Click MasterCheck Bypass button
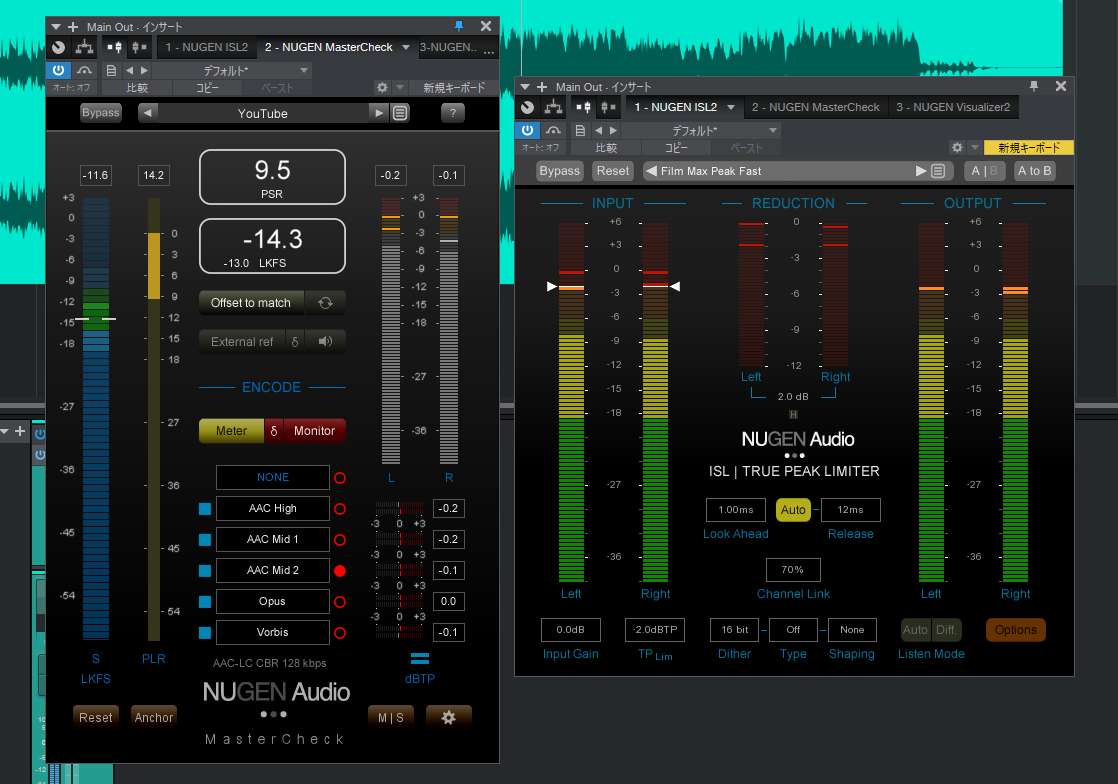The image size is (1118, 784). pos(101,113)
